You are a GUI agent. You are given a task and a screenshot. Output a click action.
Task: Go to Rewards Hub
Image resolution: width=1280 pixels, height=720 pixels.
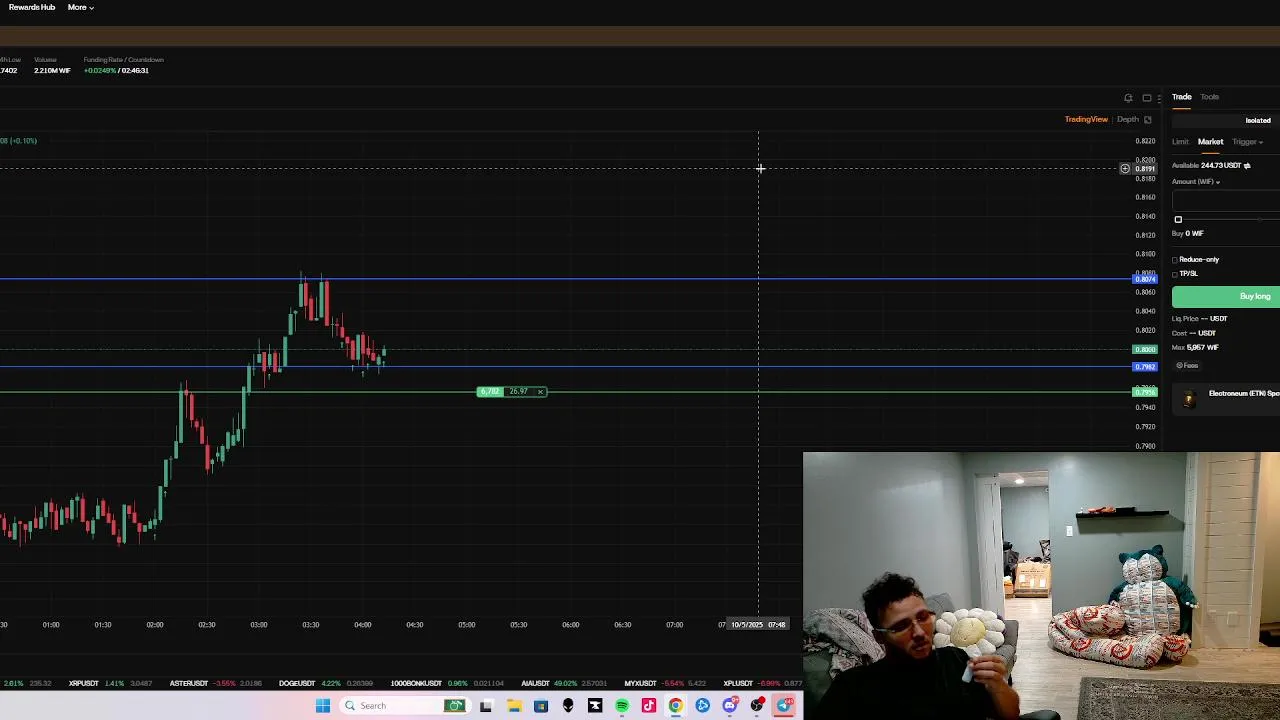point(32,7)
